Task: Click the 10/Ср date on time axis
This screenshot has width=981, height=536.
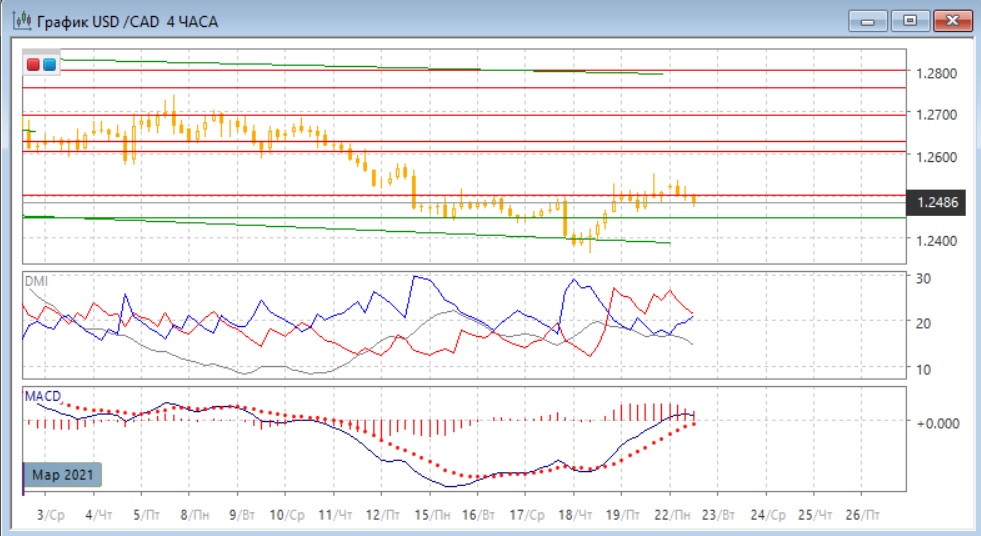Action: [288, 514]
